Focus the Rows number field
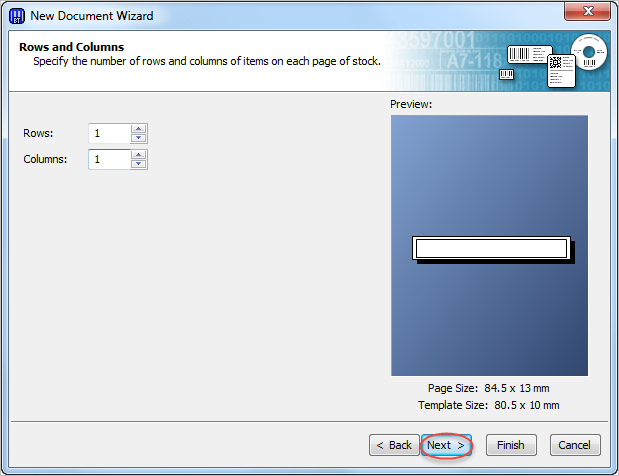Image resolution: width=619 pixels, height=476 pixels. tap(109, 133)
